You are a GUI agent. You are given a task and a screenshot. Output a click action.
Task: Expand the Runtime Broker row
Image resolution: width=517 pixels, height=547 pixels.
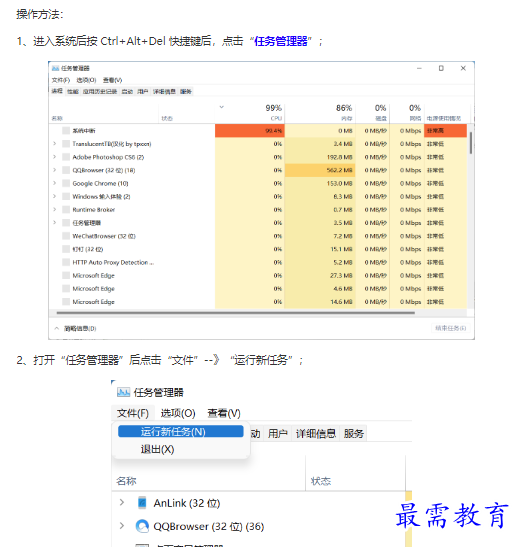[54, 210]
